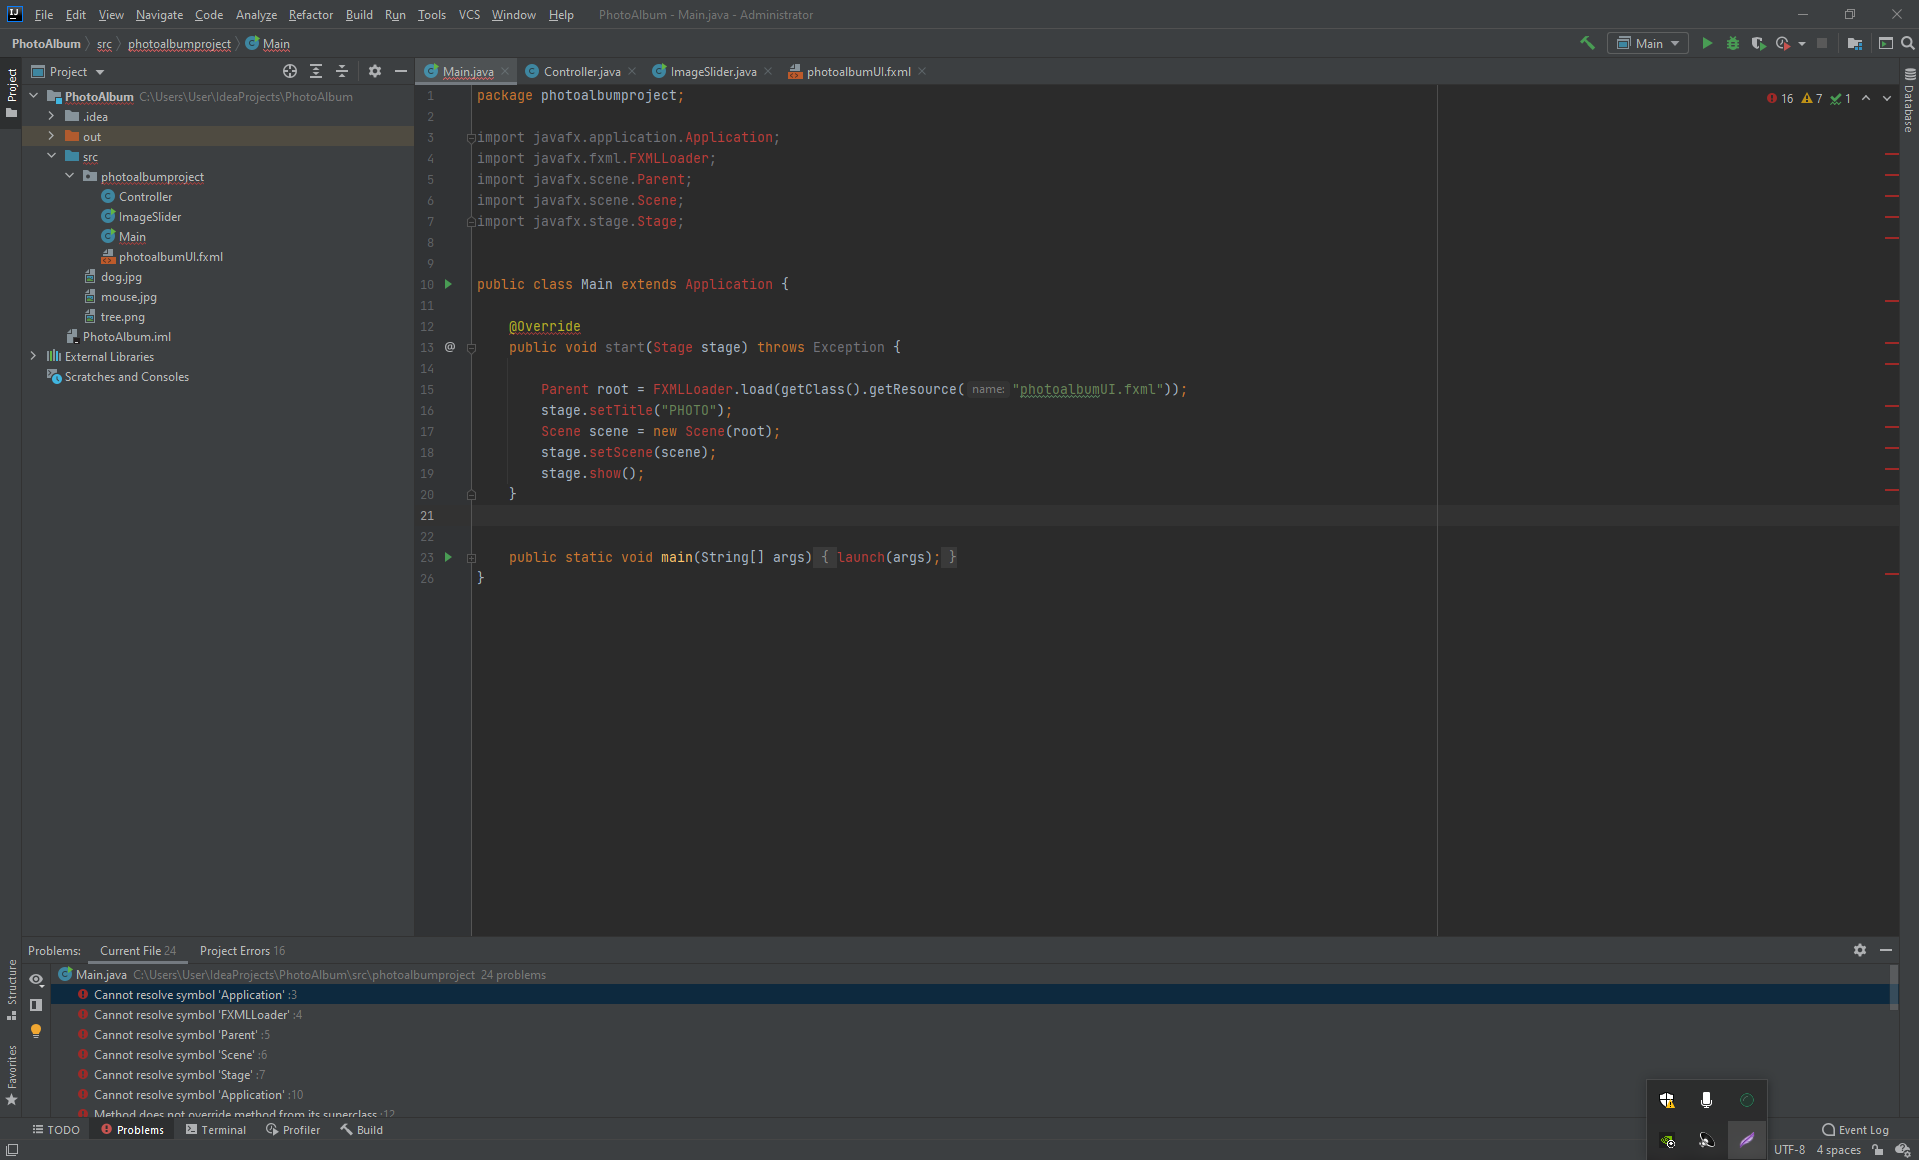Toggle the Project tool window sidebar button

(x=11, y=92)
